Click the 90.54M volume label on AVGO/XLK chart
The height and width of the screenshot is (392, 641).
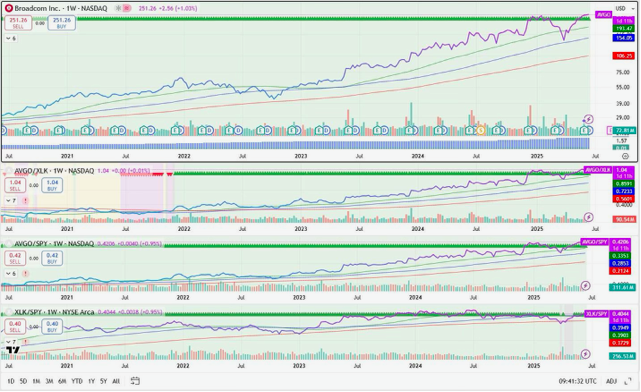(624, 220)
